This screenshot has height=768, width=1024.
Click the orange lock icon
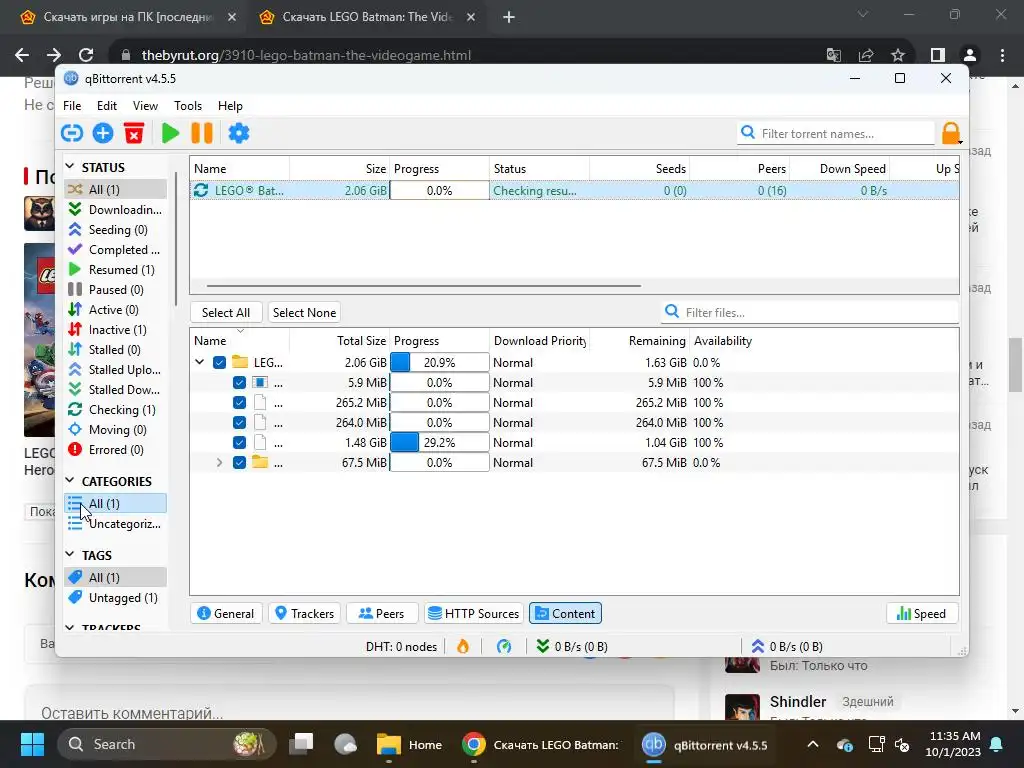(x=951, y=133)
